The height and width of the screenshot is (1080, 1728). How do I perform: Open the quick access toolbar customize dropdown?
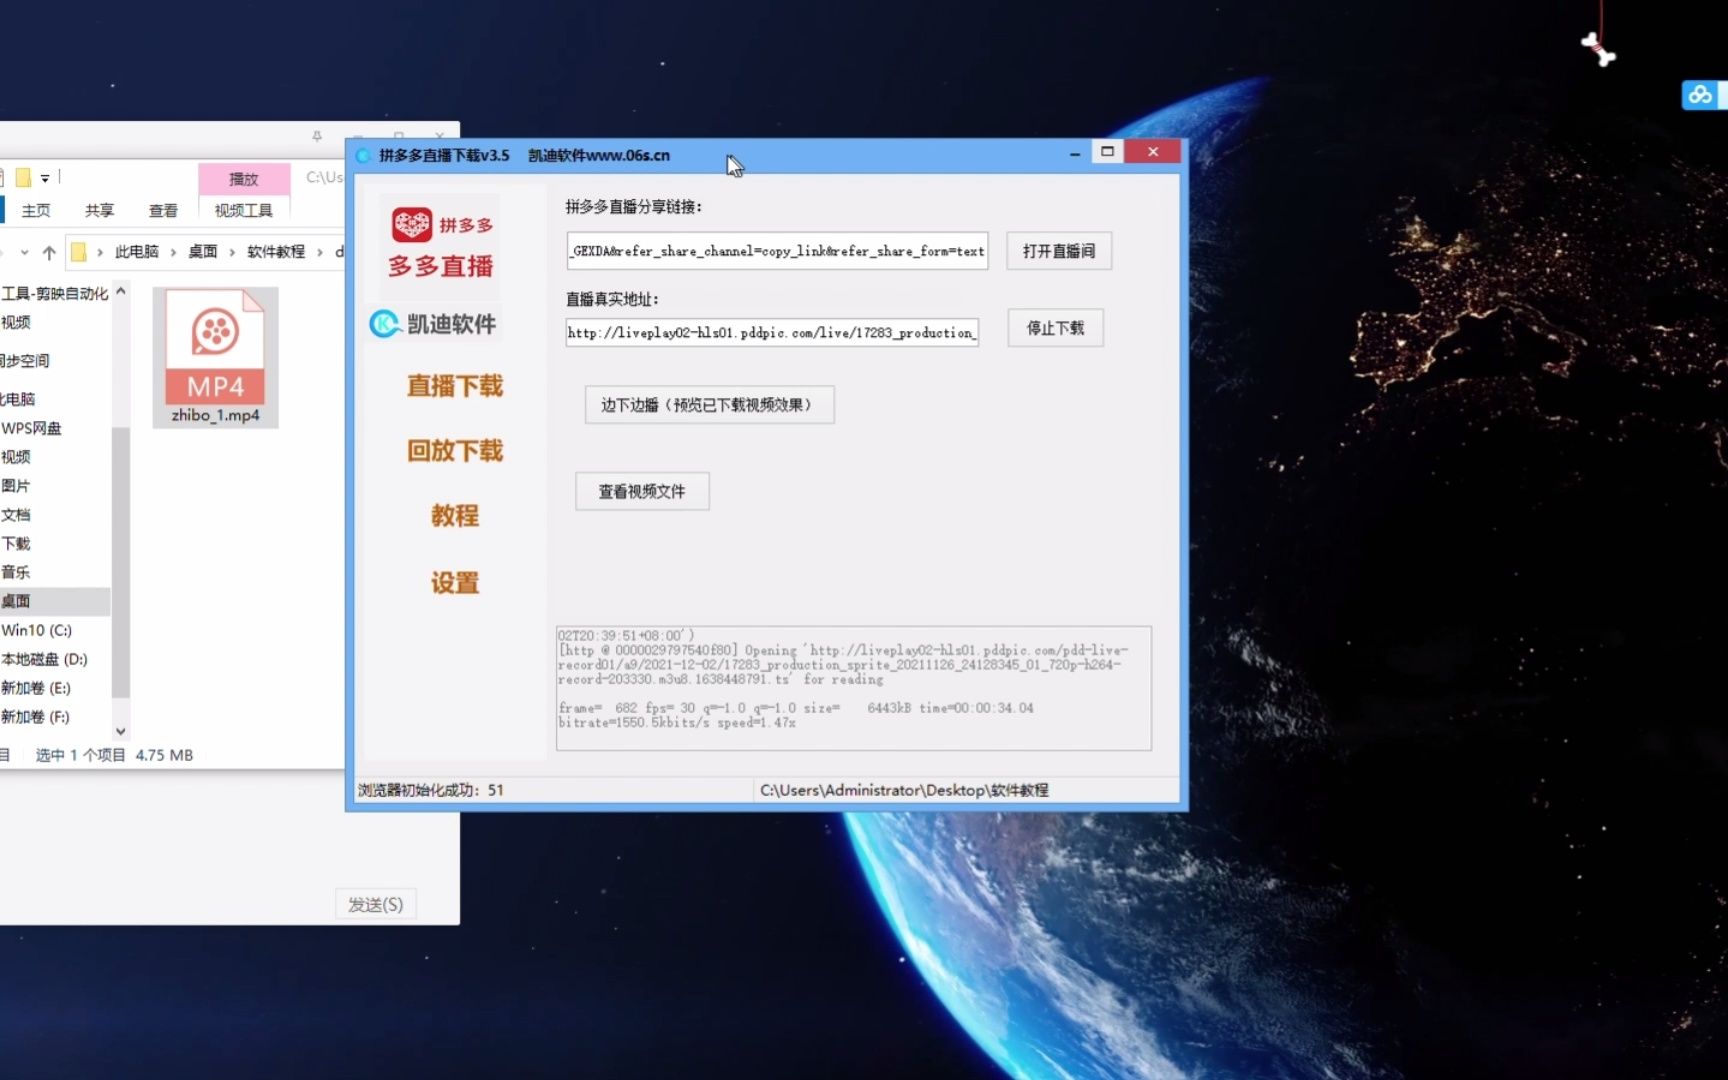click(x=46, y=178)
